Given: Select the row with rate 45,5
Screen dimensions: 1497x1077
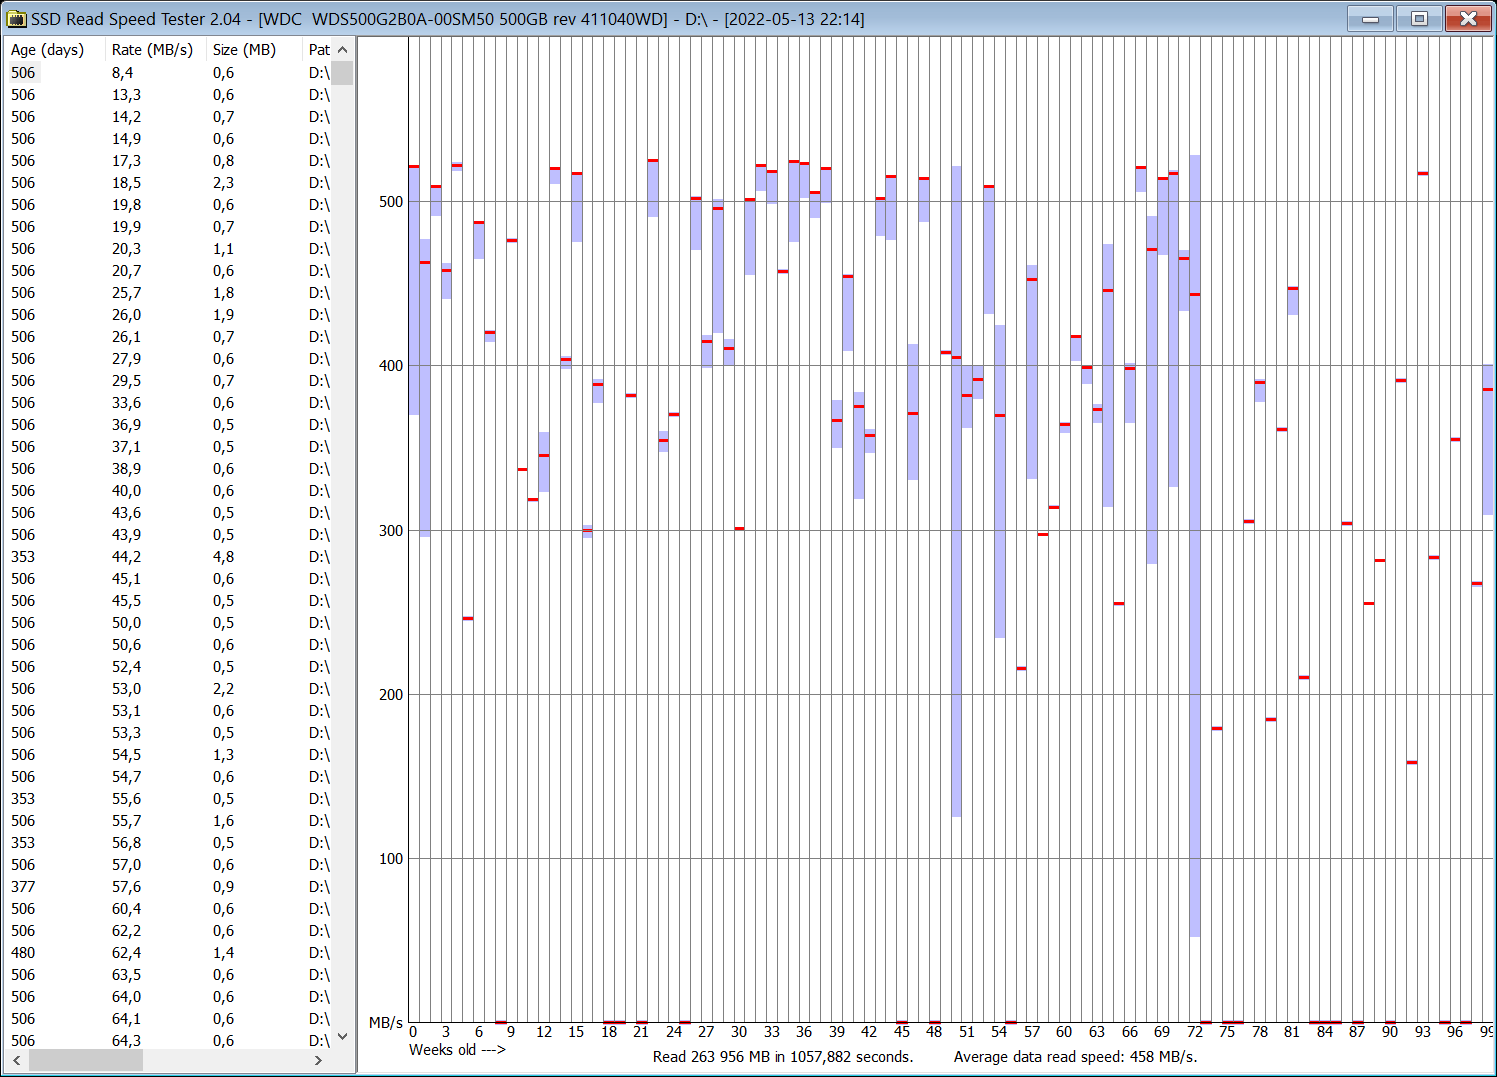Looking at the screenshot, I should tap(169, 601).
